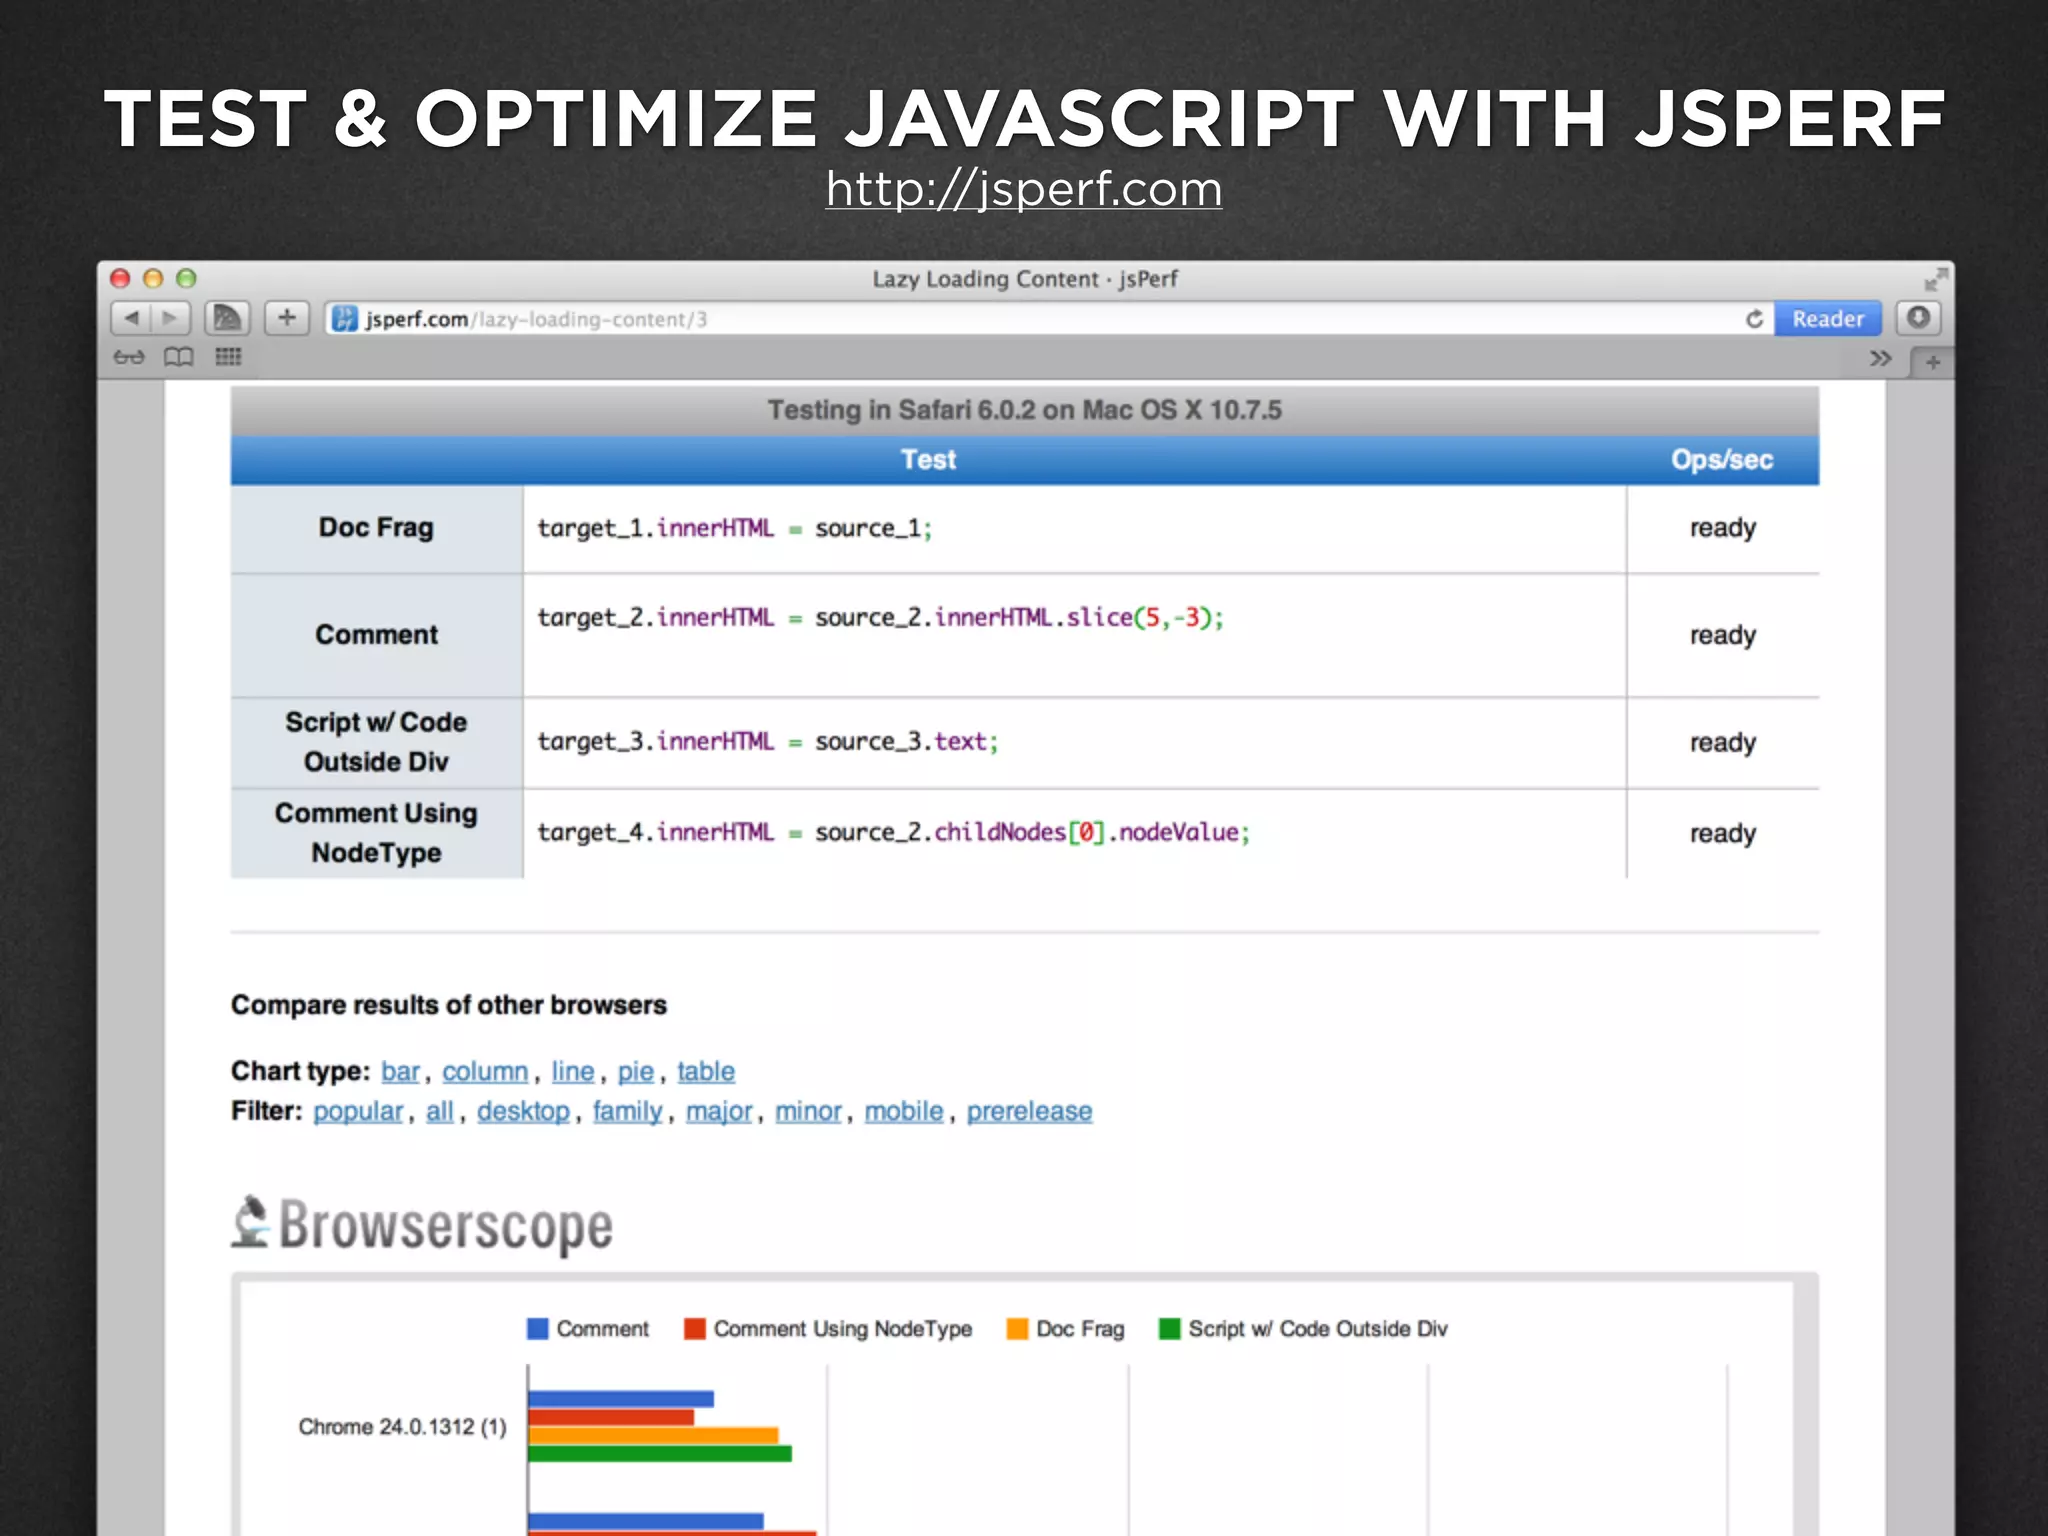2048x1536 pixels.
Task: Click Testing in Safari 6.0.2 header
Action: click(x=1025, y=410)
